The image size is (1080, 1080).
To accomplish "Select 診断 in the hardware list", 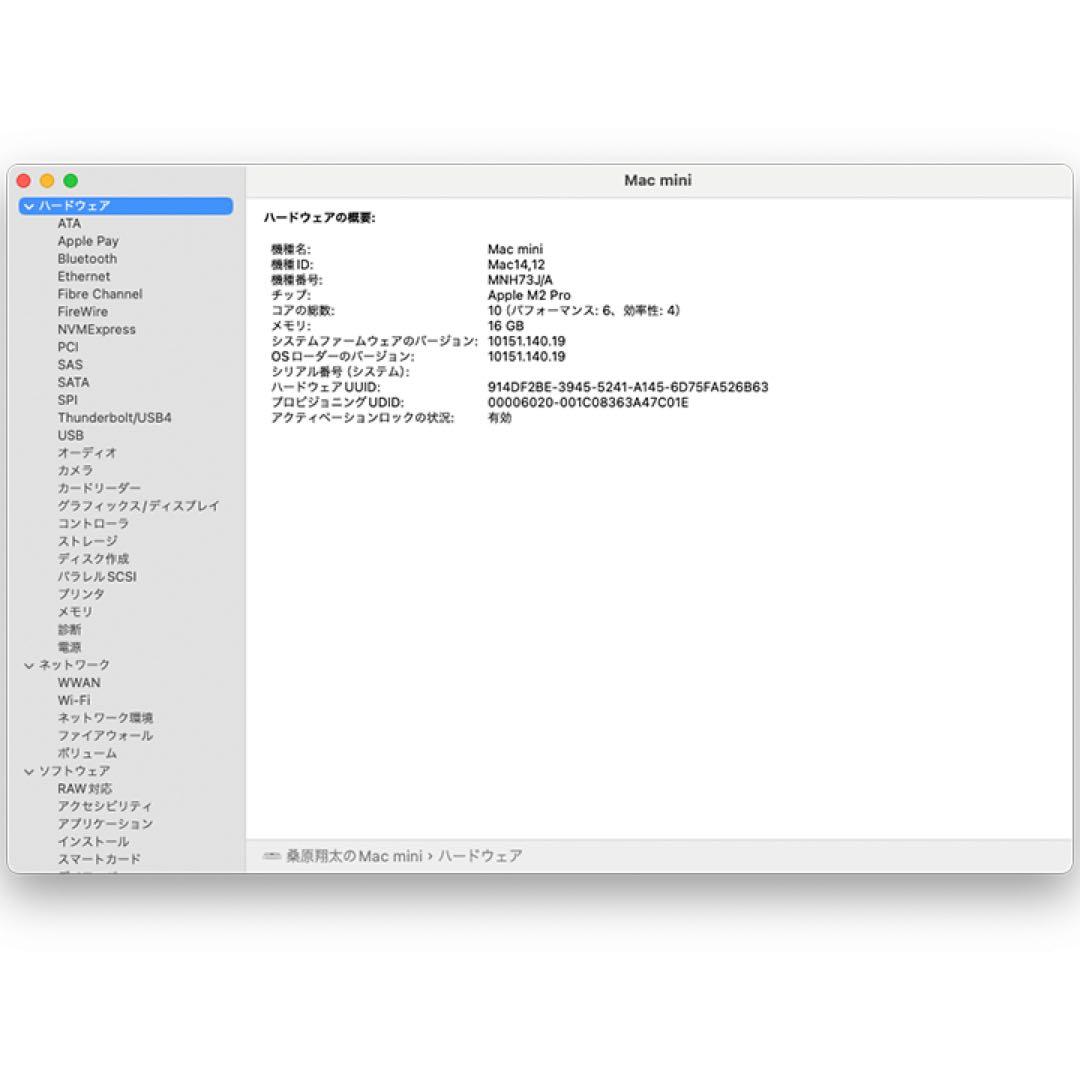I will pyautogui.click(x=69, y=629).
